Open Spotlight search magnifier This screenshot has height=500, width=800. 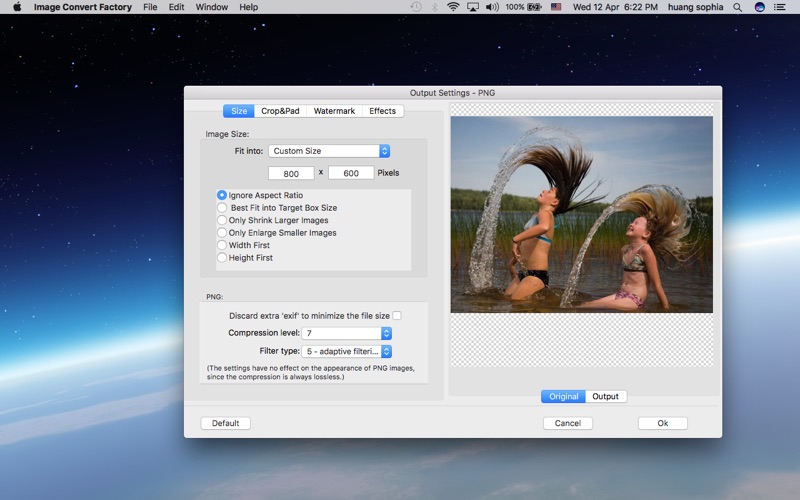(737, 7)
